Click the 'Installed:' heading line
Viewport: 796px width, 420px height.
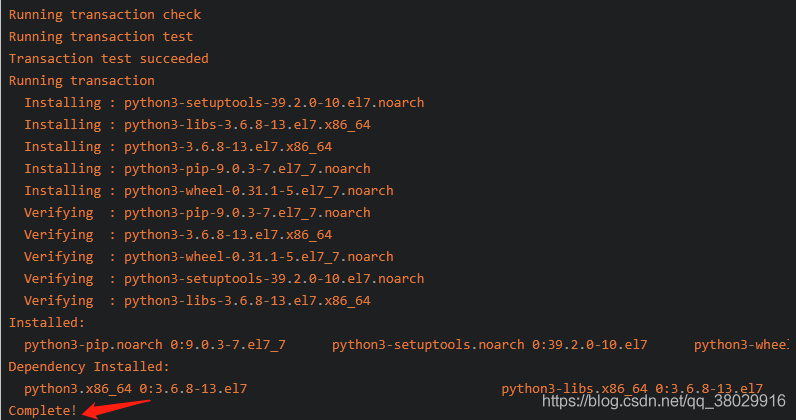click(47, 322)
